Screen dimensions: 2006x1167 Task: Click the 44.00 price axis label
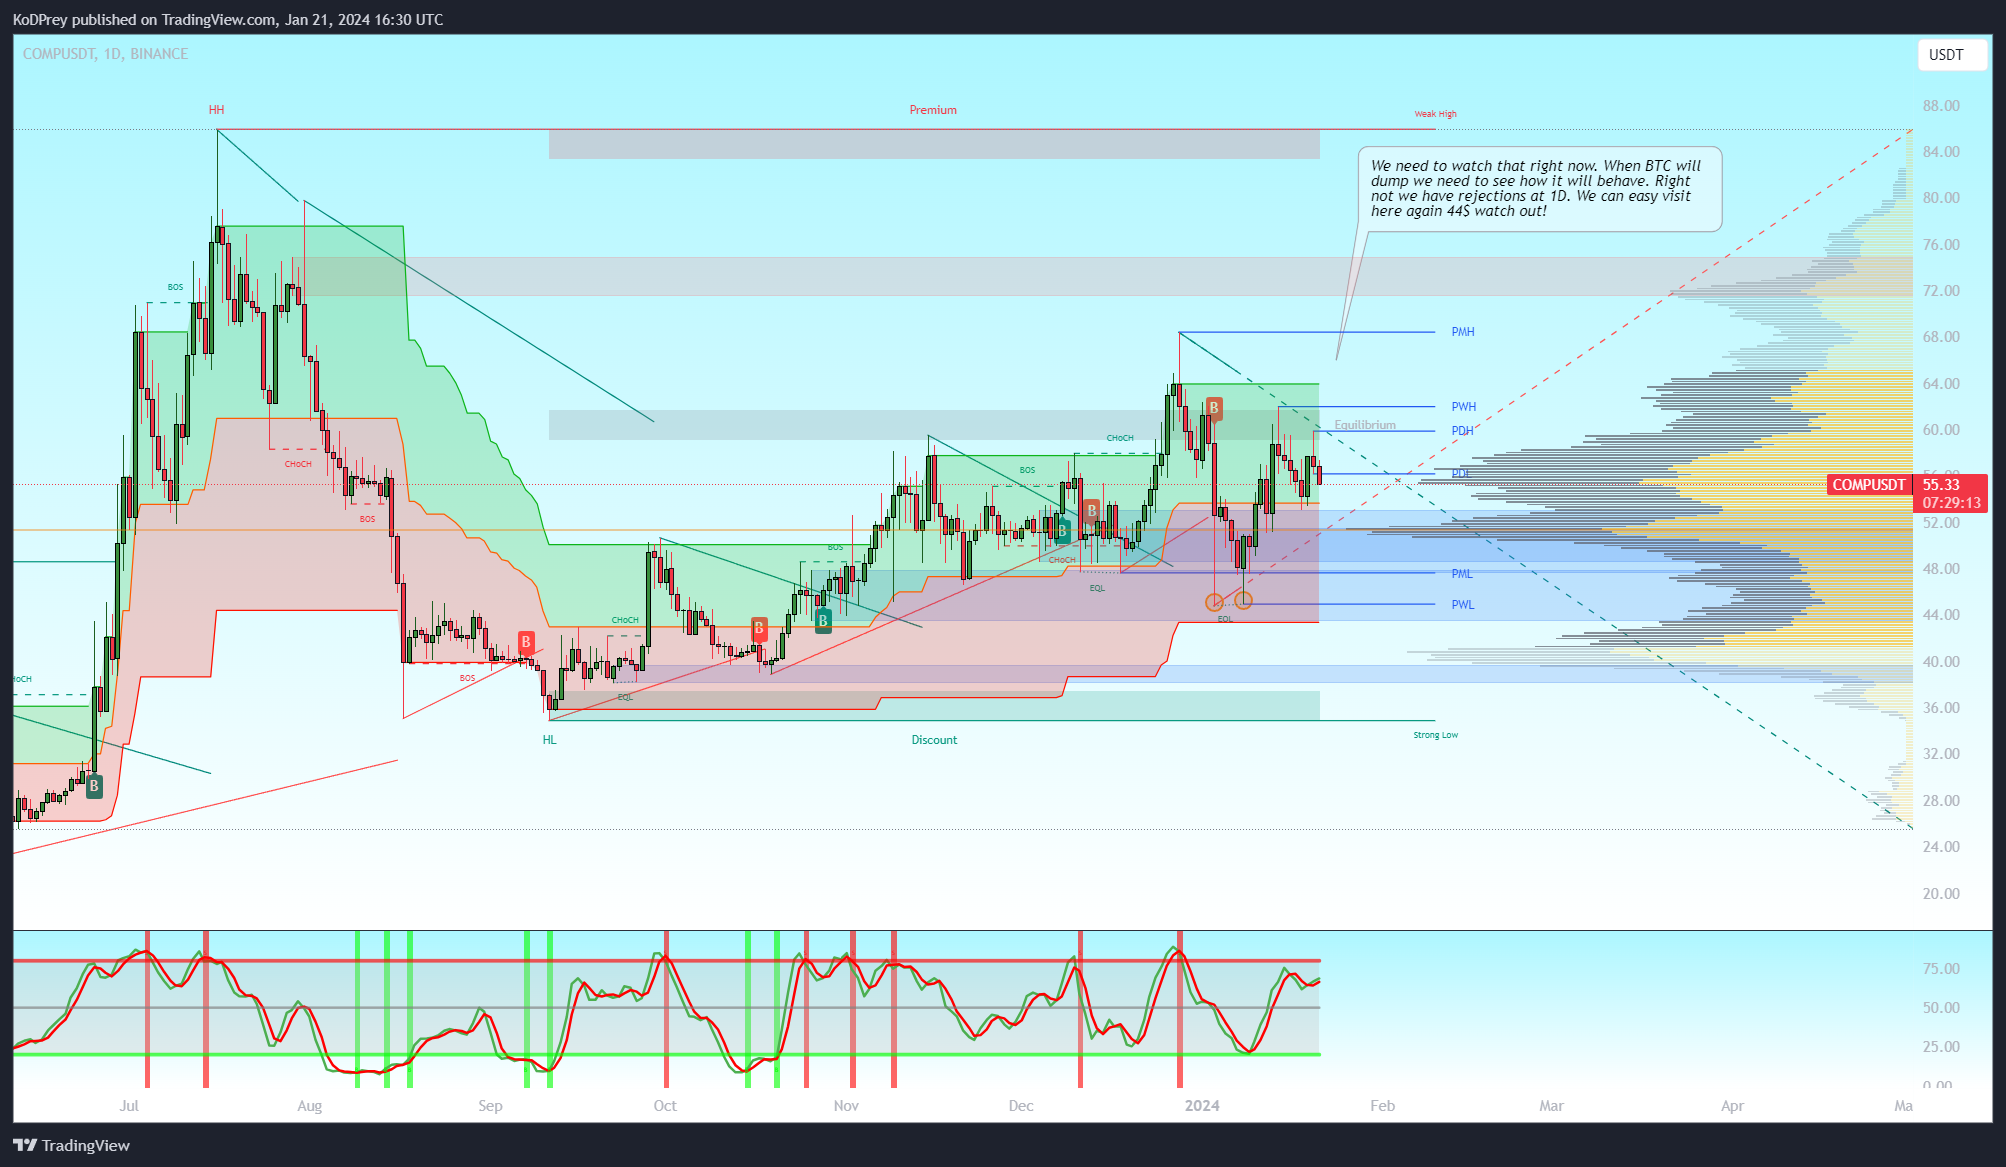click(1941, 615)
